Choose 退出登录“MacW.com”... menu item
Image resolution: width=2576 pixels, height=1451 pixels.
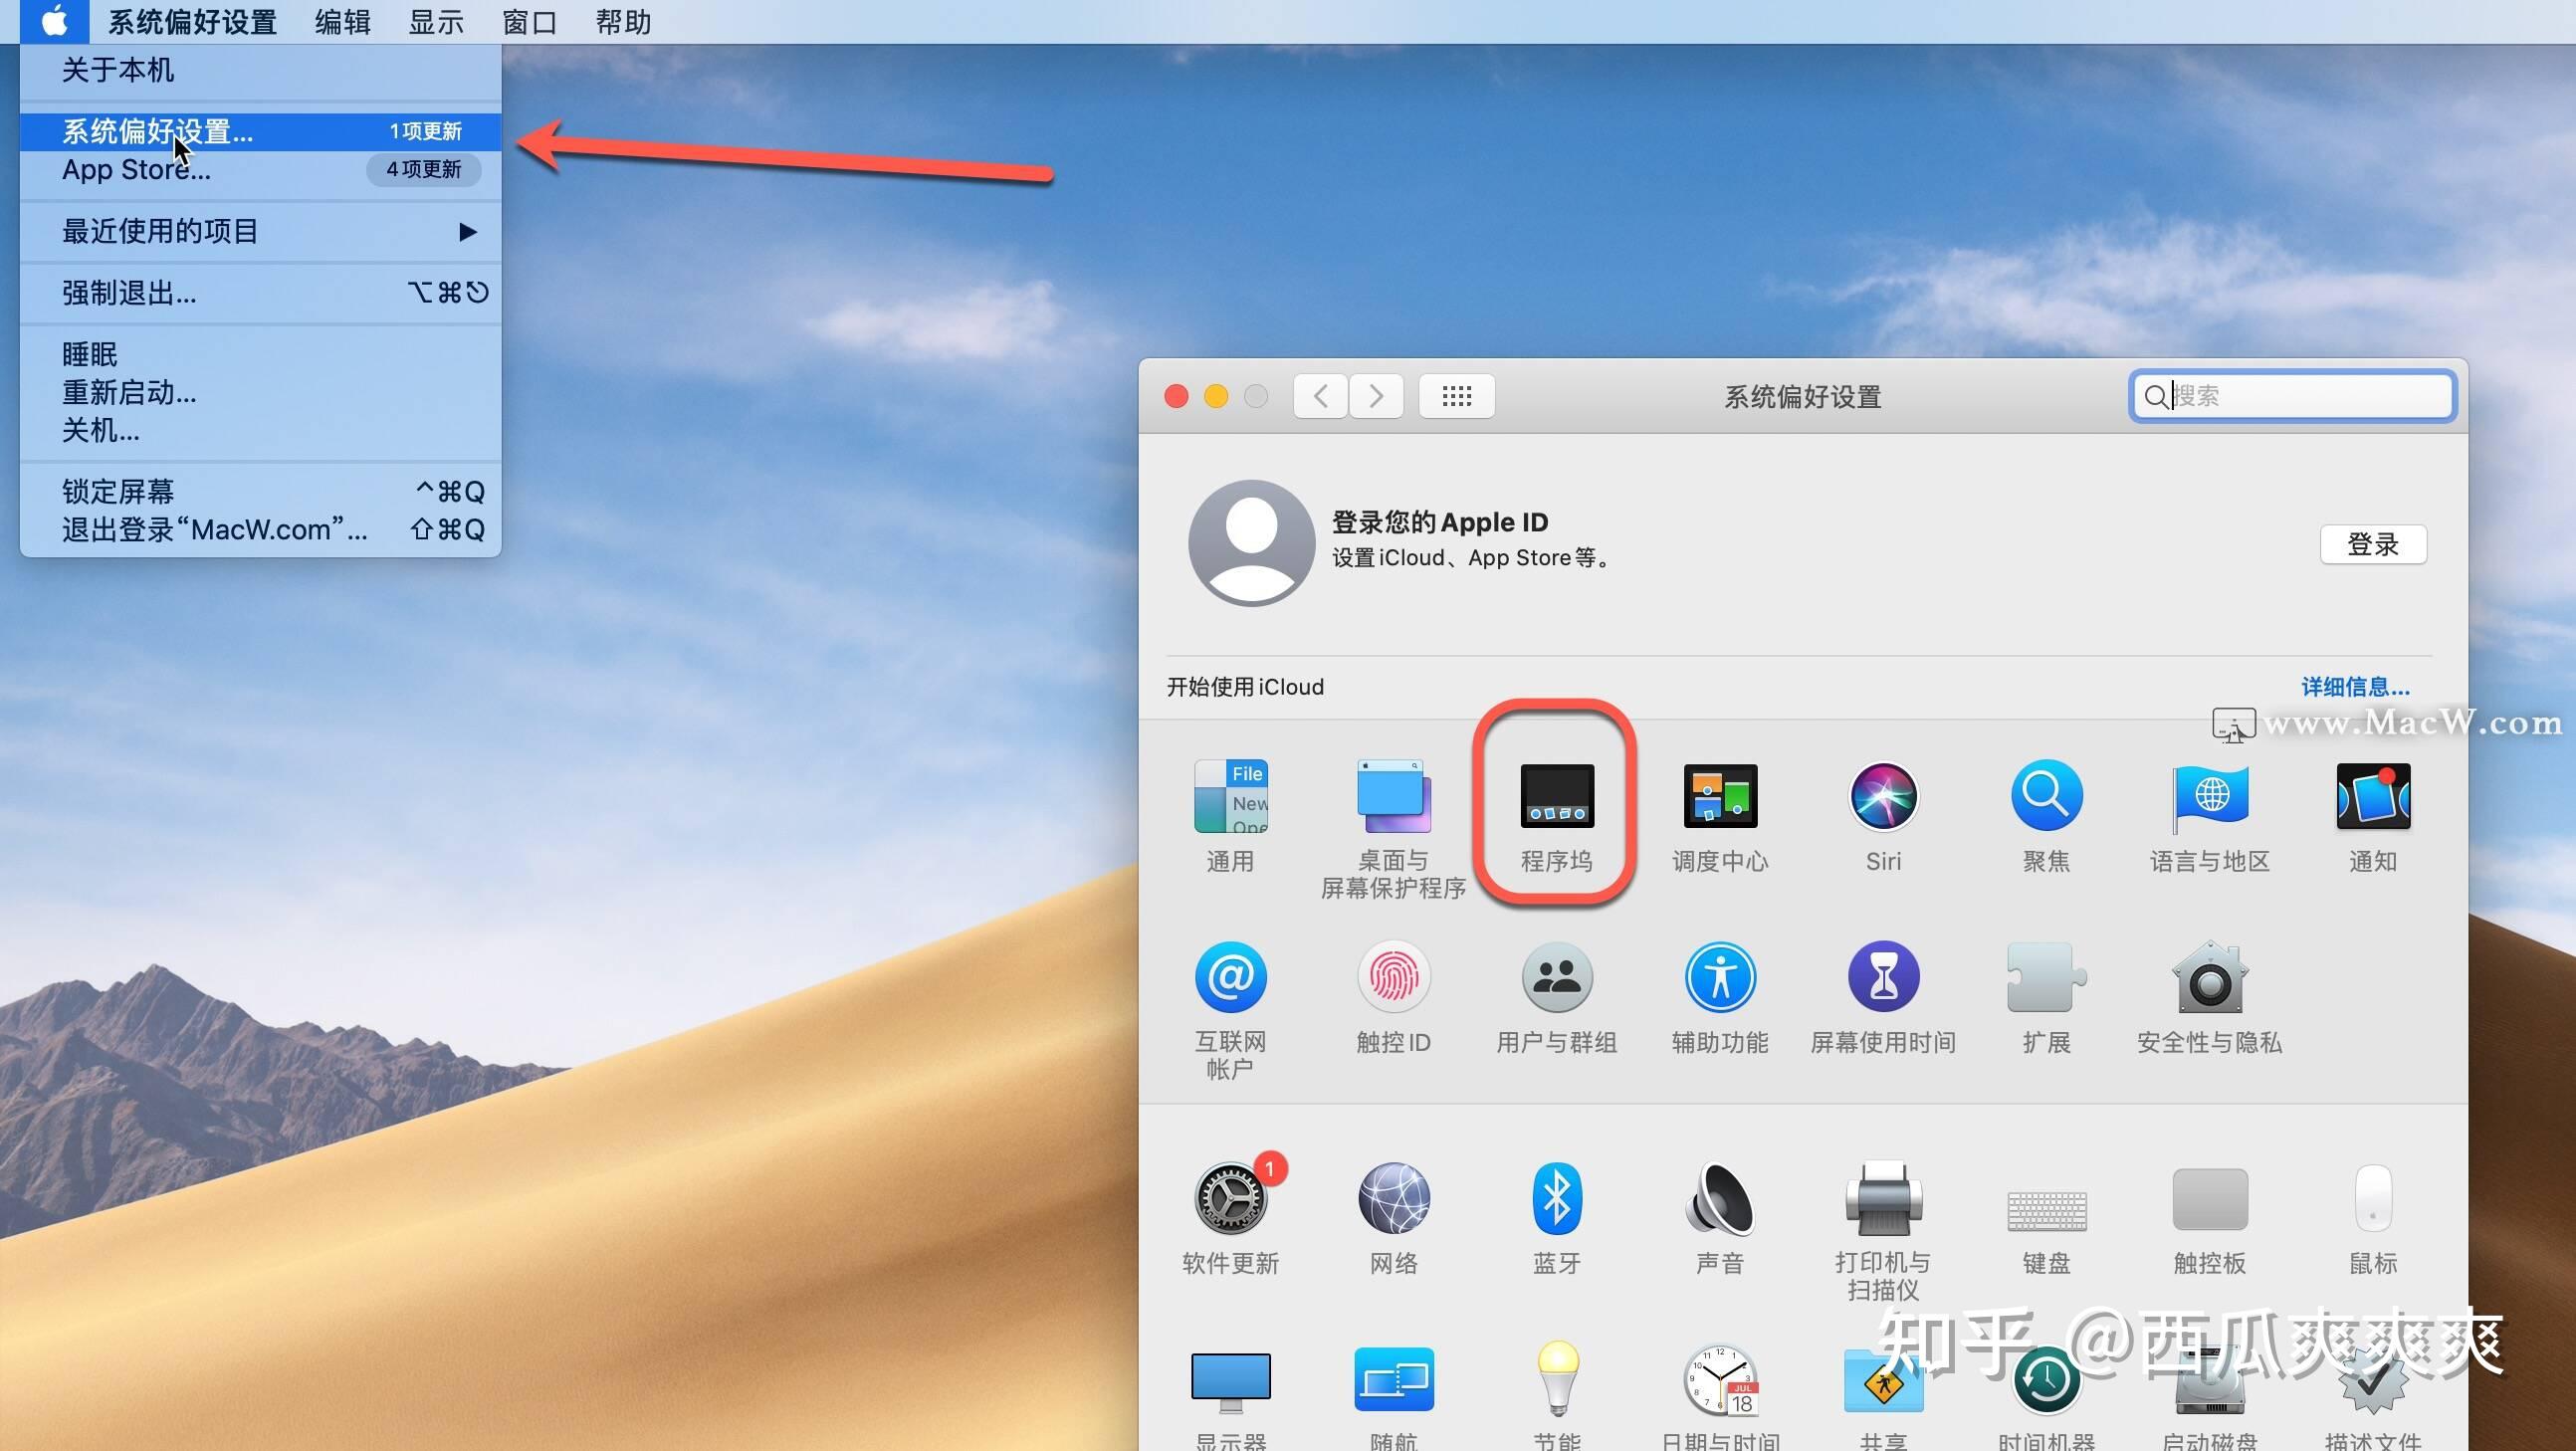click(260, 529)
